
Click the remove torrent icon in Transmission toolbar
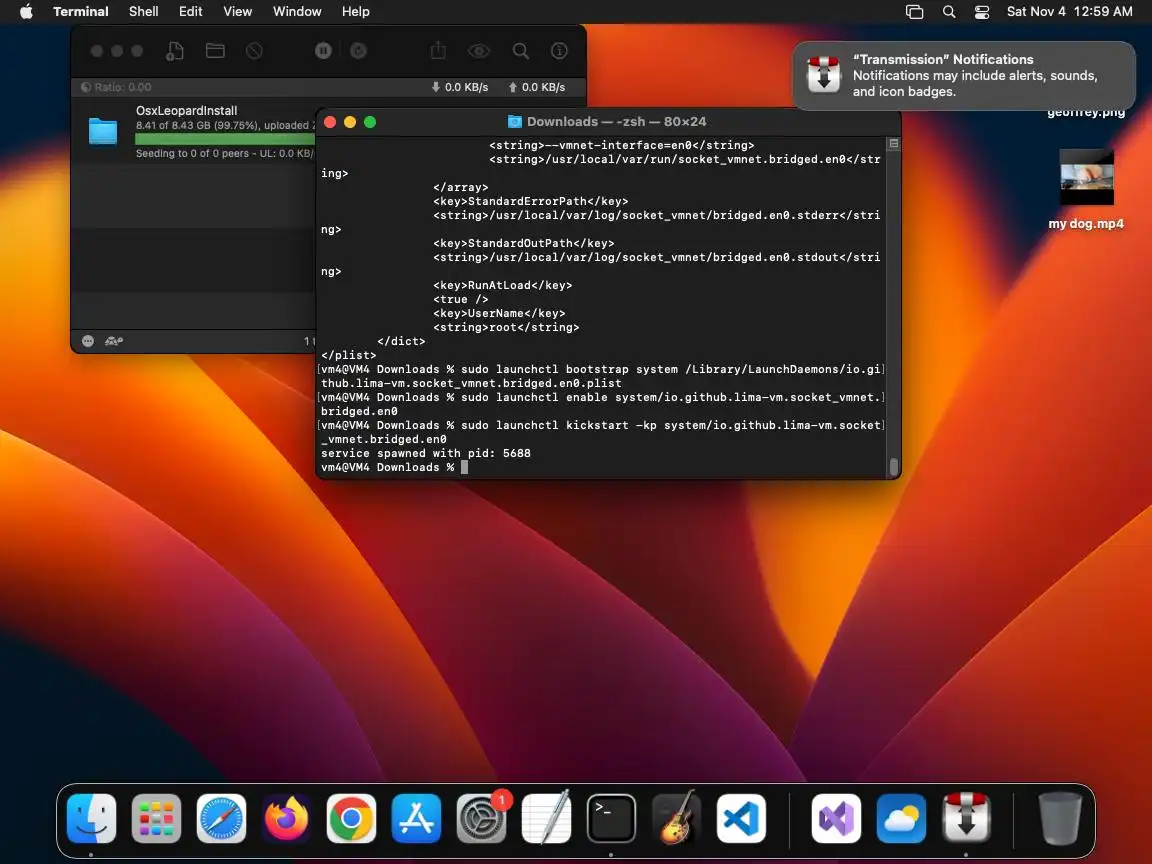[x=254, y=51]
